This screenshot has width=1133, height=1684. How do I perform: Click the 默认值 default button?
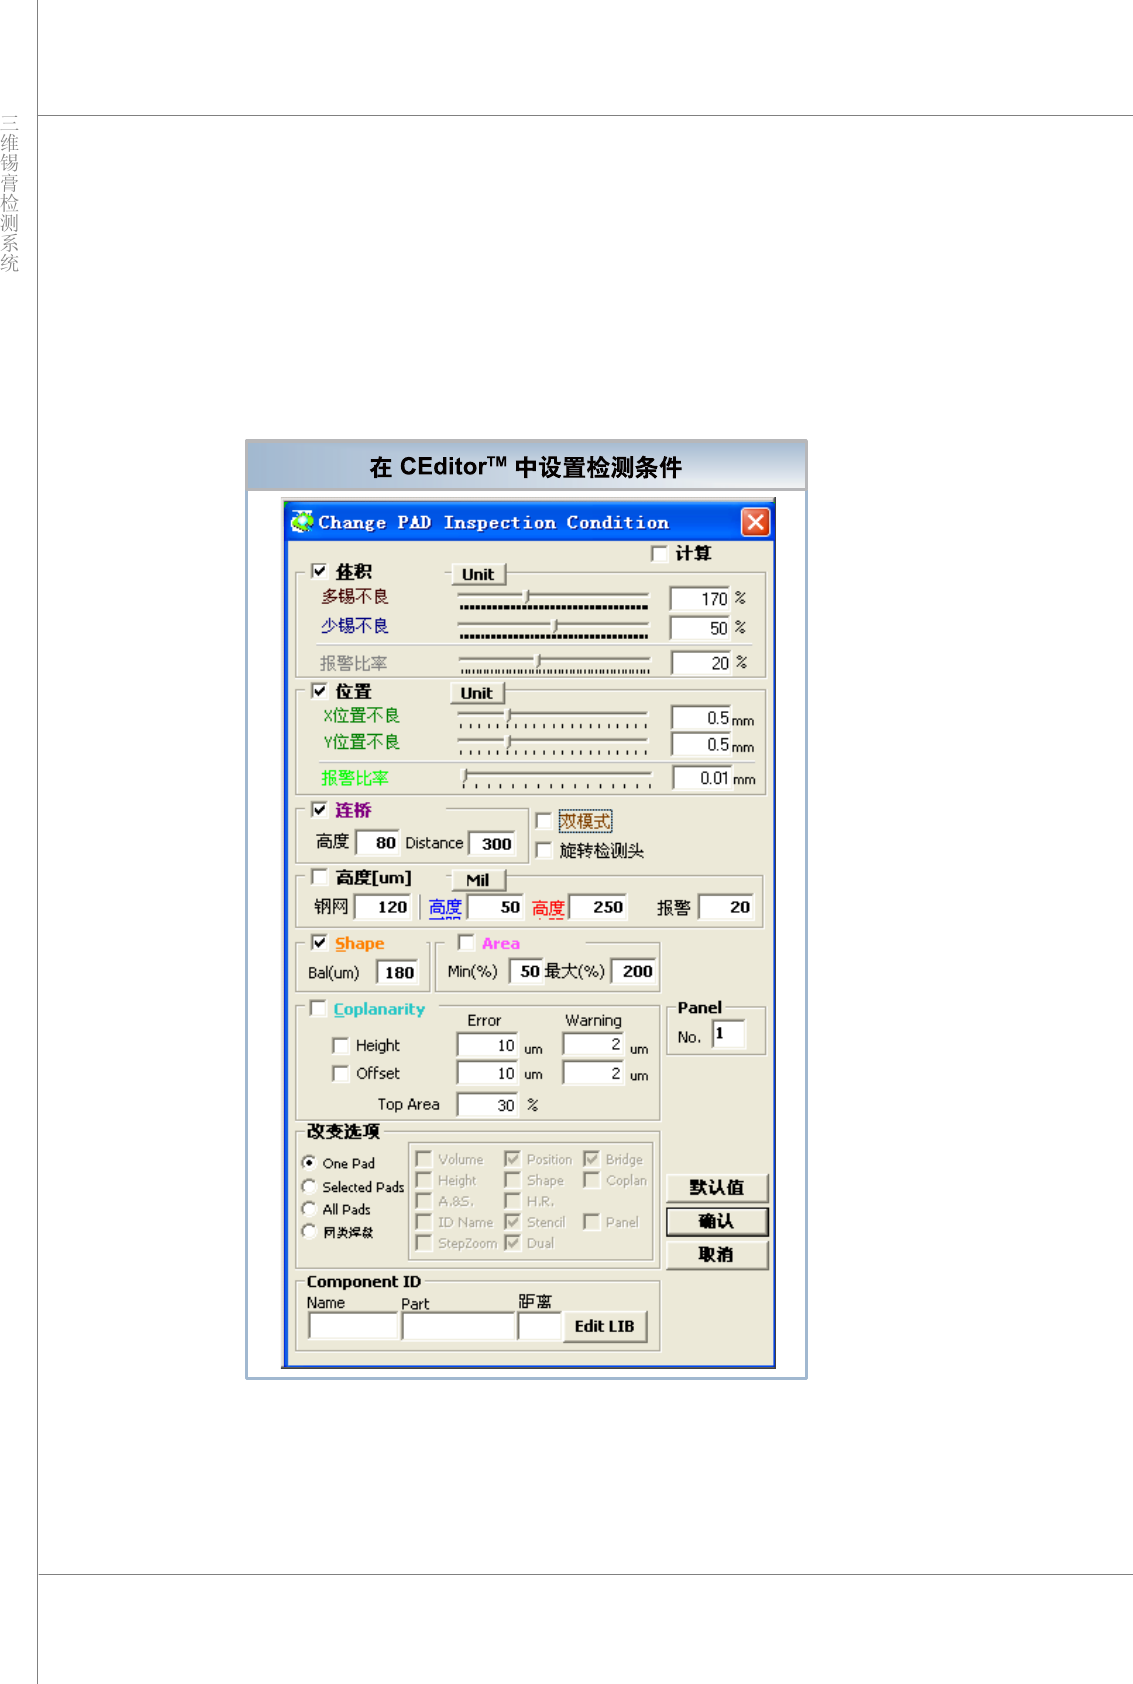tap(717, 1188)
